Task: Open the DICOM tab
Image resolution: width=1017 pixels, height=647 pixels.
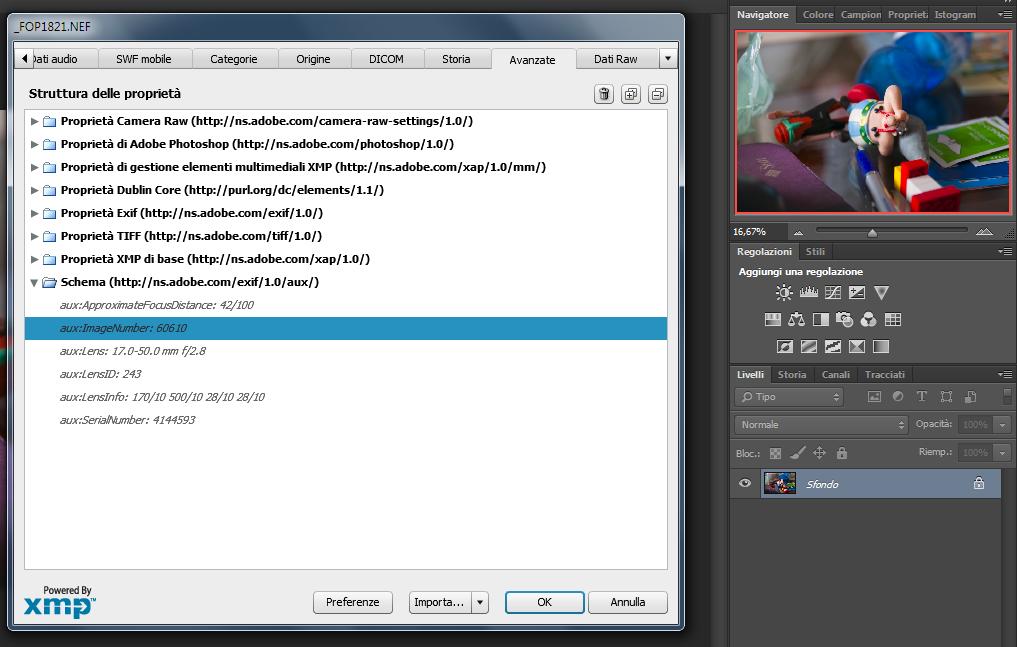Action: pyautogui.click(x=386, y=59)
